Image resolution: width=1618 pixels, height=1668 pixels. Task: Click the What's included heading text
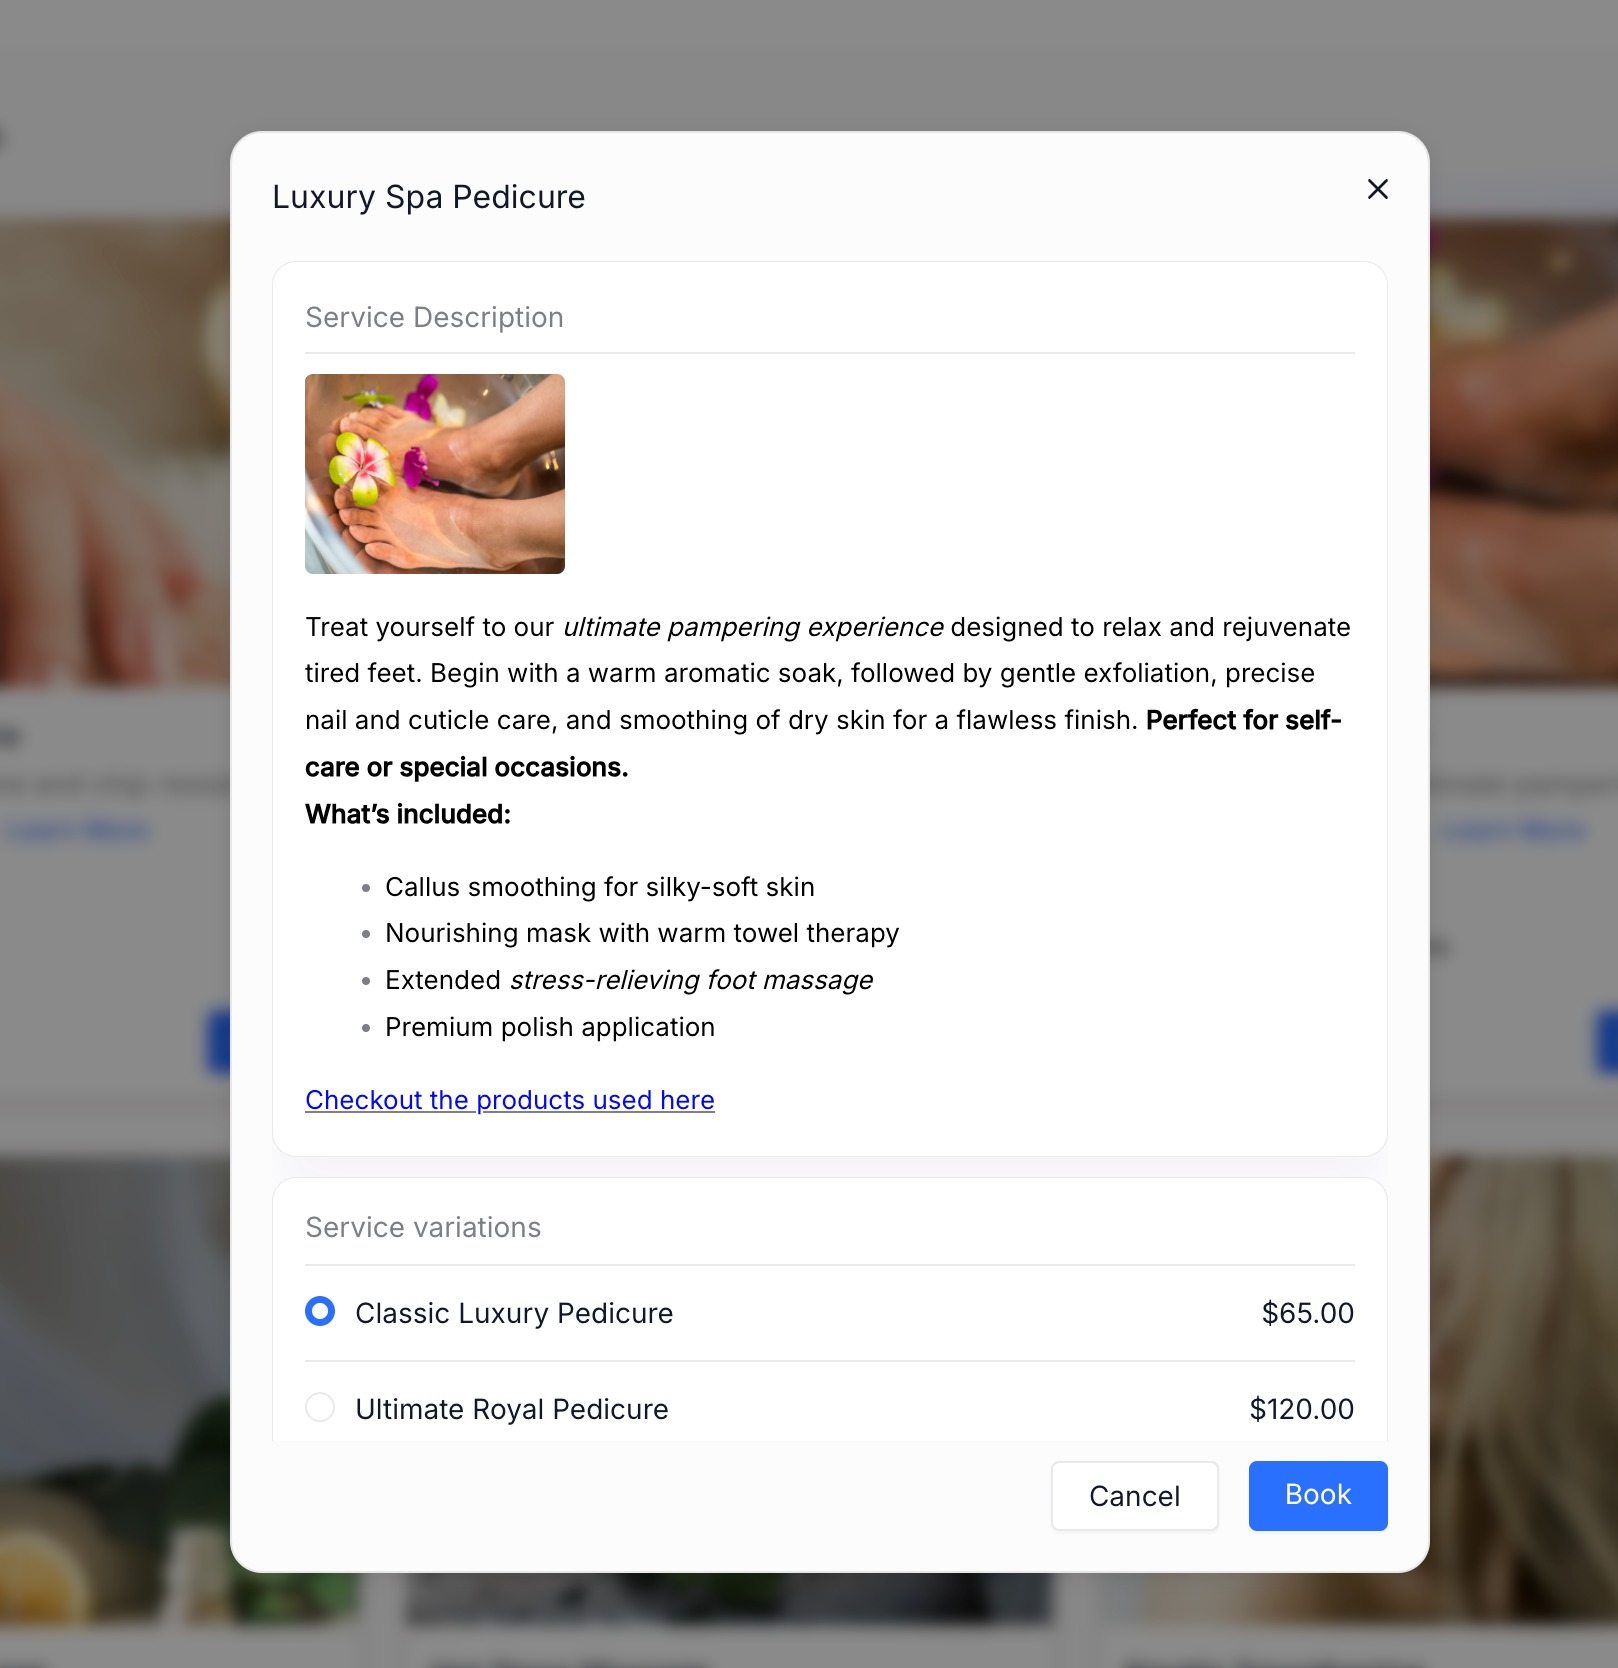coord(408,814)
